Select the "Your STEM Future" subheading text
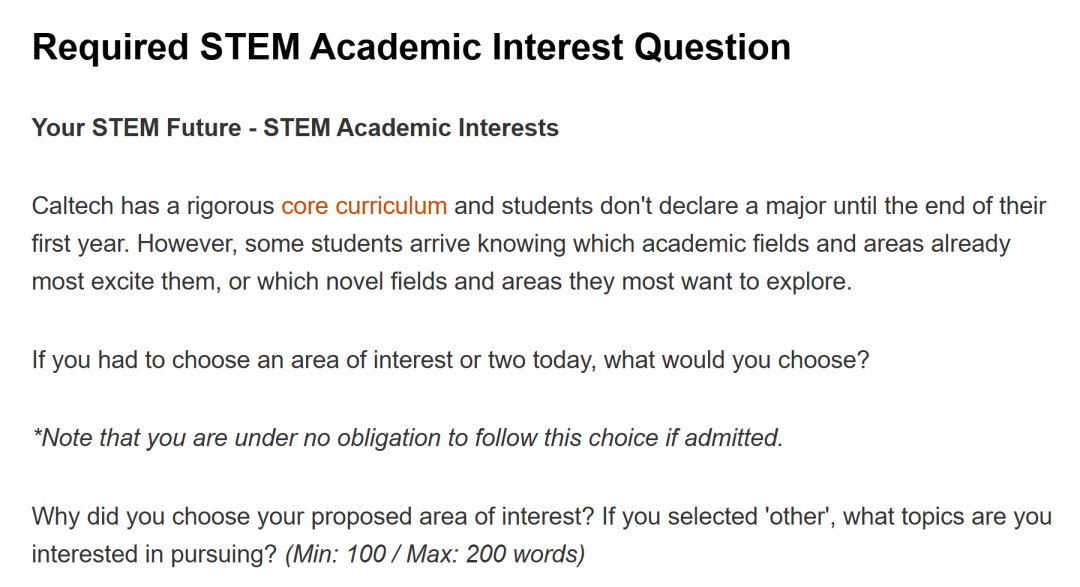 click(x=136, y=127)
